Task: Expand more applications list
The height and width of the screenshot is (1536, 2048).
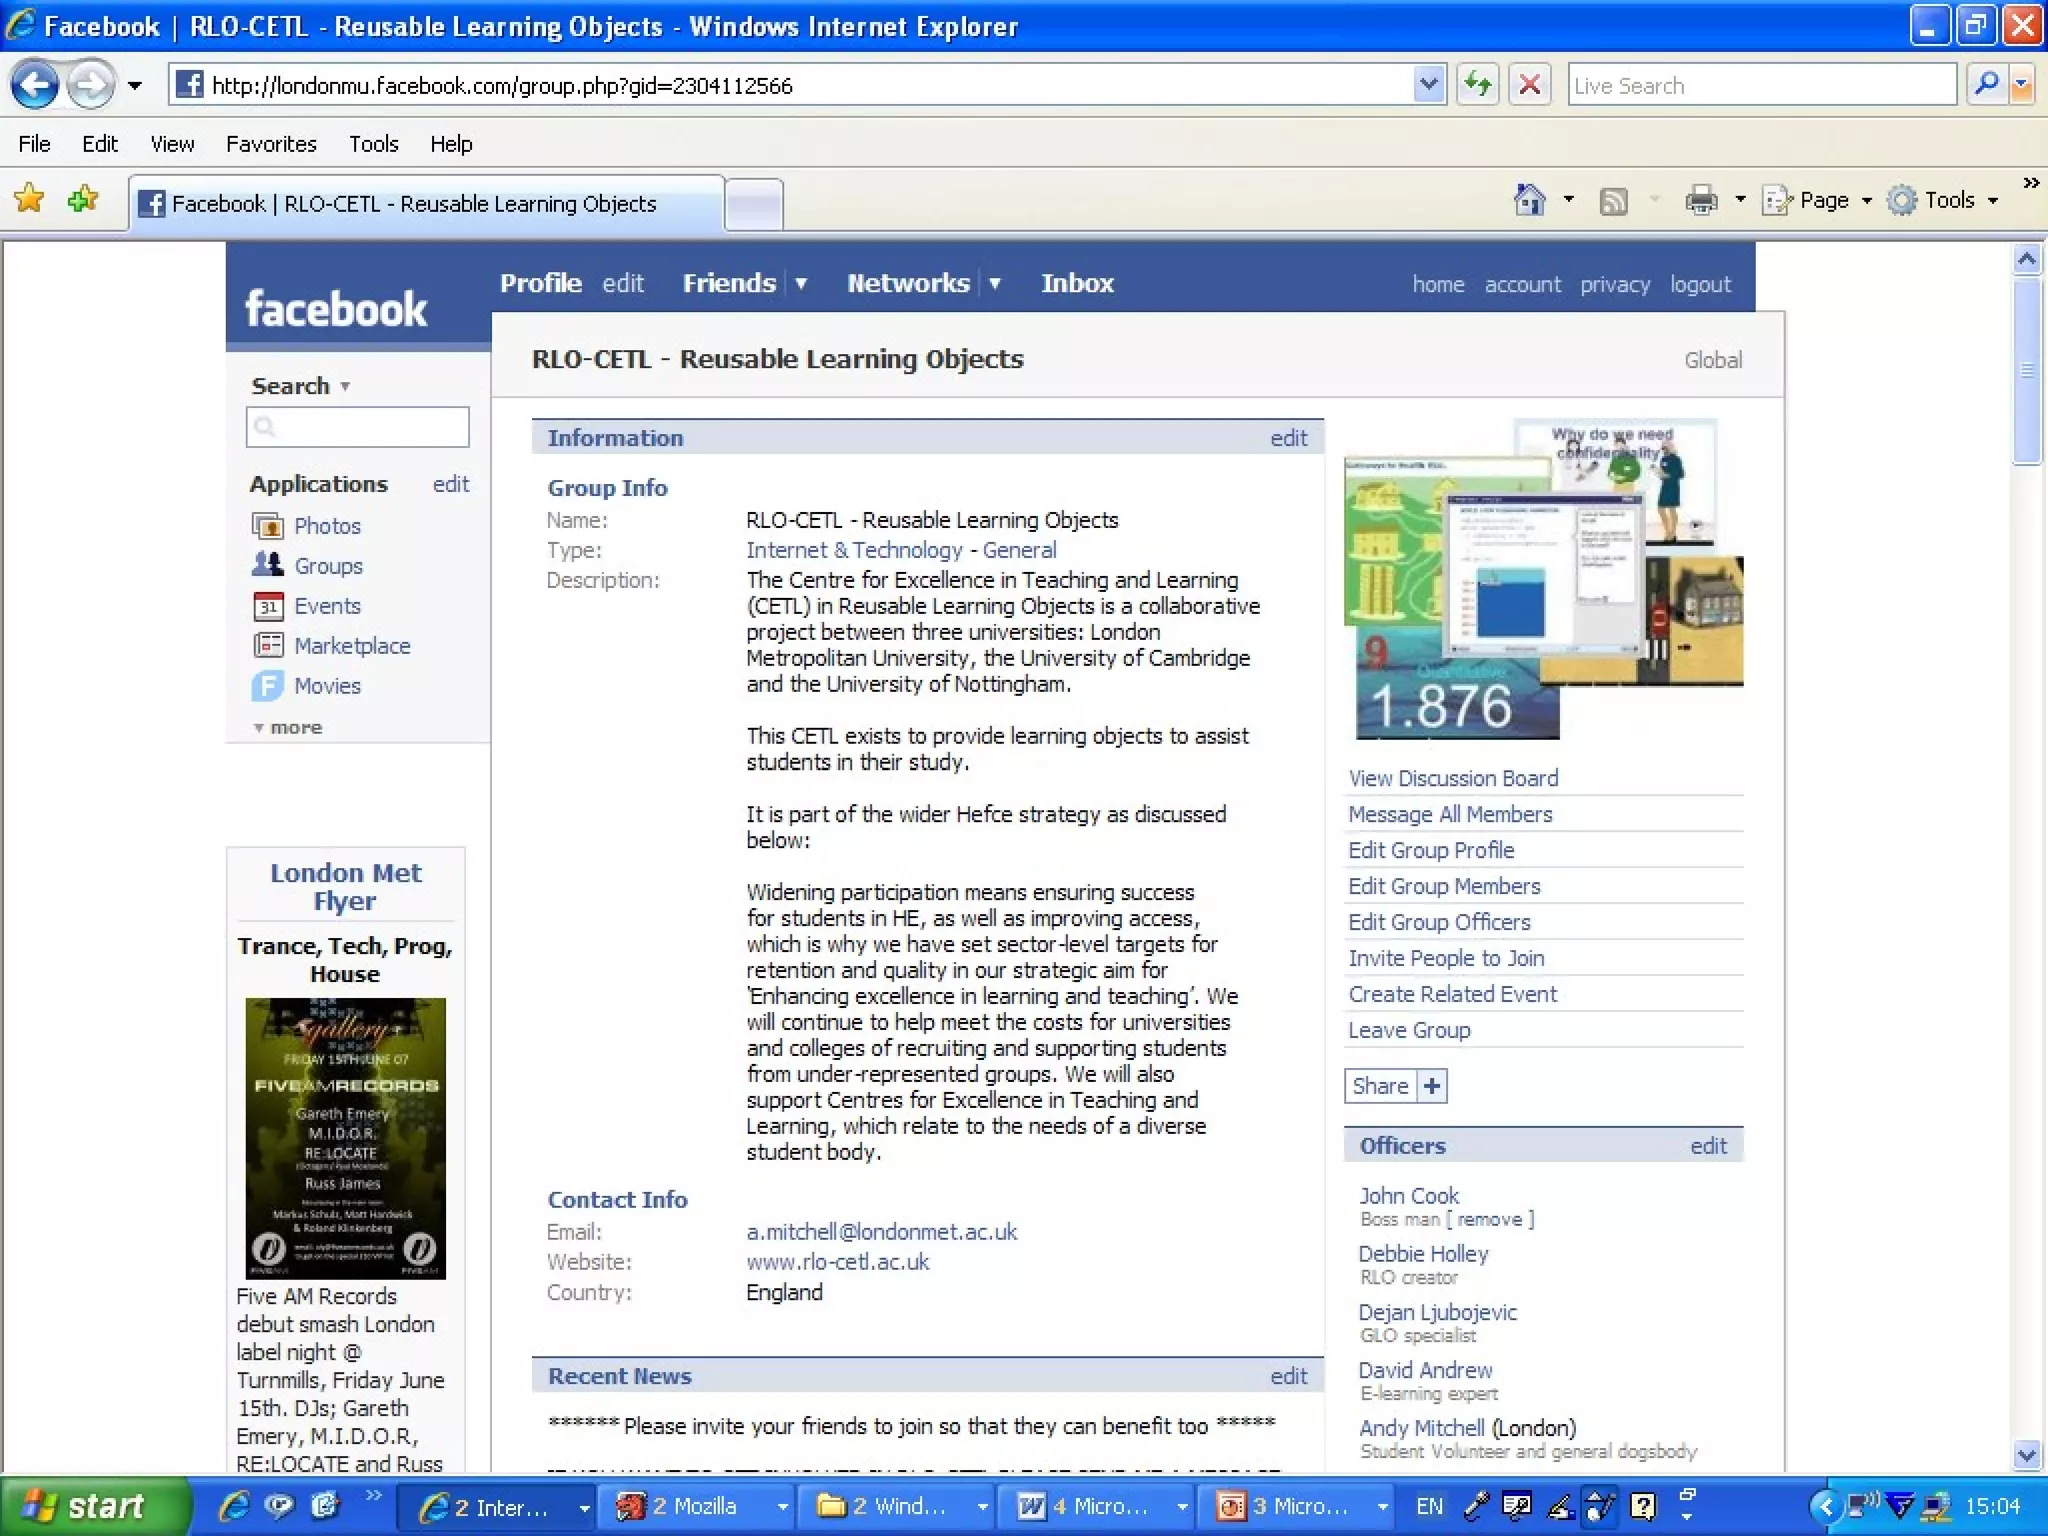Action: pos(288,727)
